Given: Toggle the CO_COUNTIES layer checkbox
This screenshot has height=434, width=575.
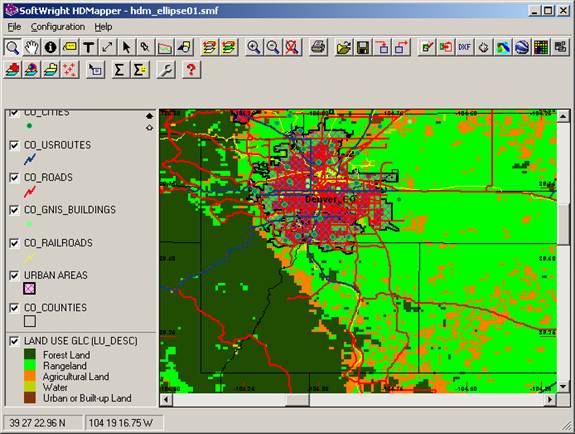Looking at the screenshot, I should [x=14, y=307].
